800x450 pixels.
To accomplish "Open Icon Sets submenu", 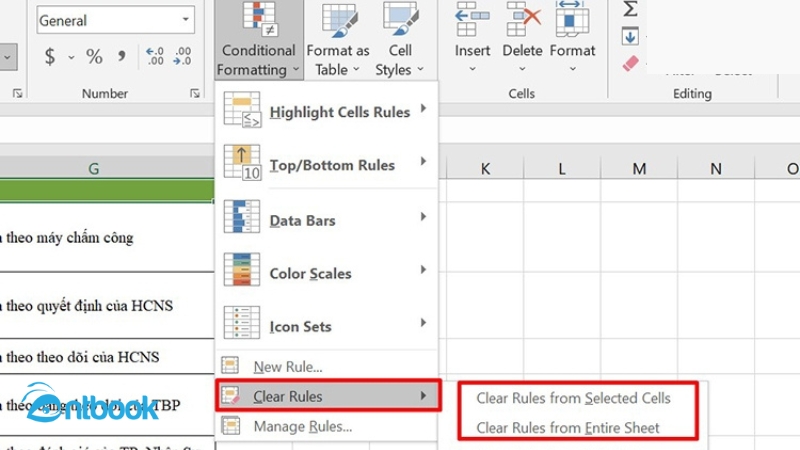I will (327, 324).
